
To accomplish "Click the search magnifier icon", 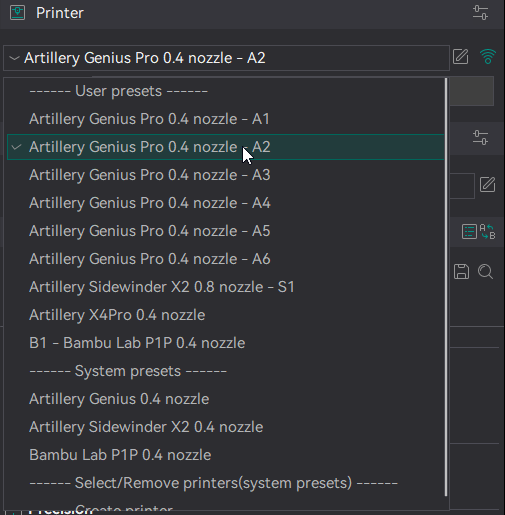I will [x=485, y=271].
